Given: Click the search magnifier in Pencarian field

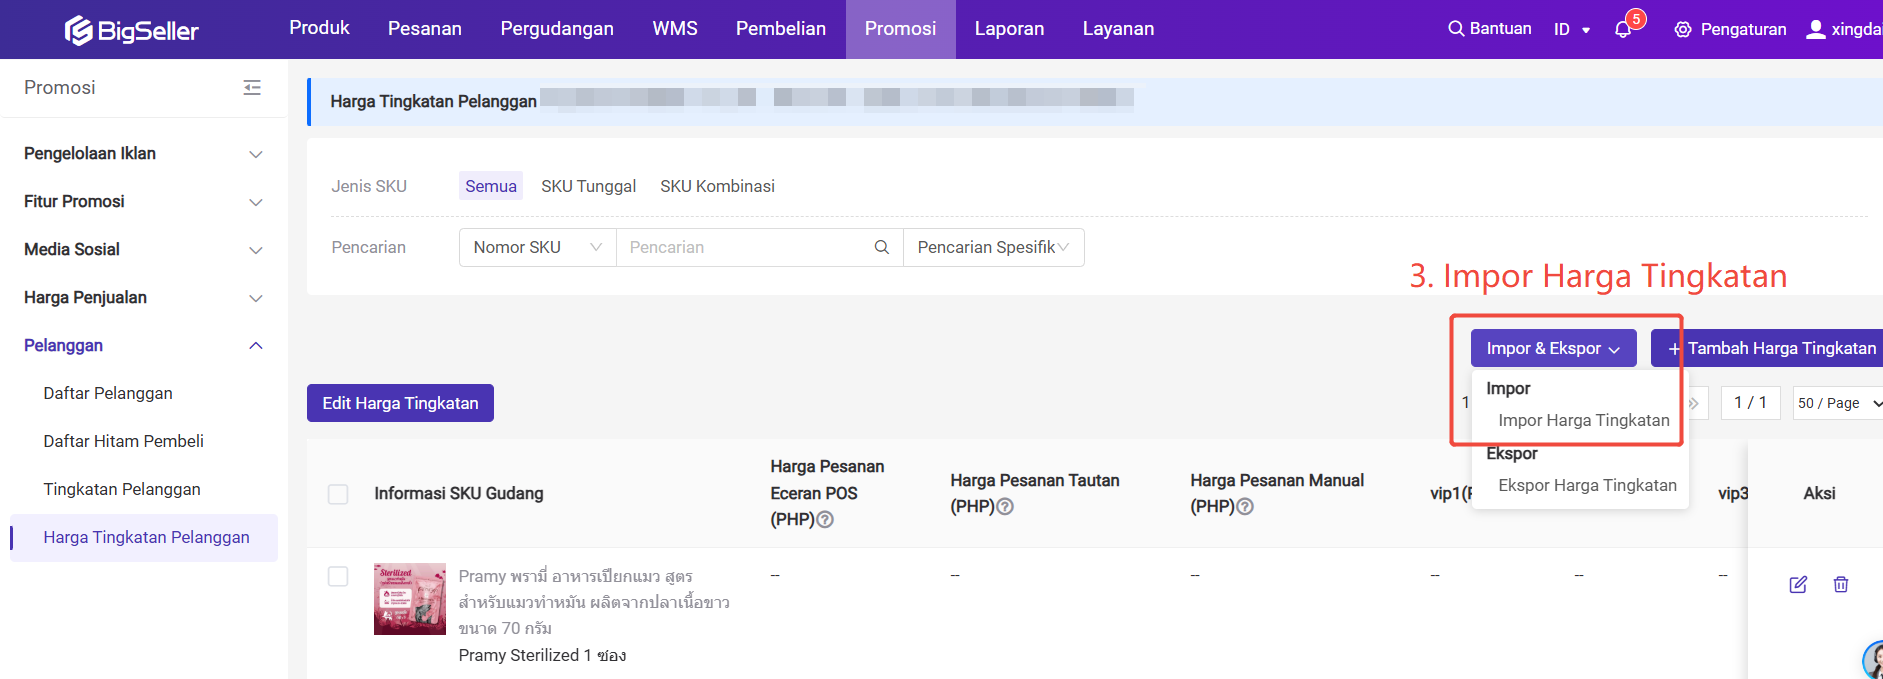Looking at the screenshot, I should [x=881, y=247].
